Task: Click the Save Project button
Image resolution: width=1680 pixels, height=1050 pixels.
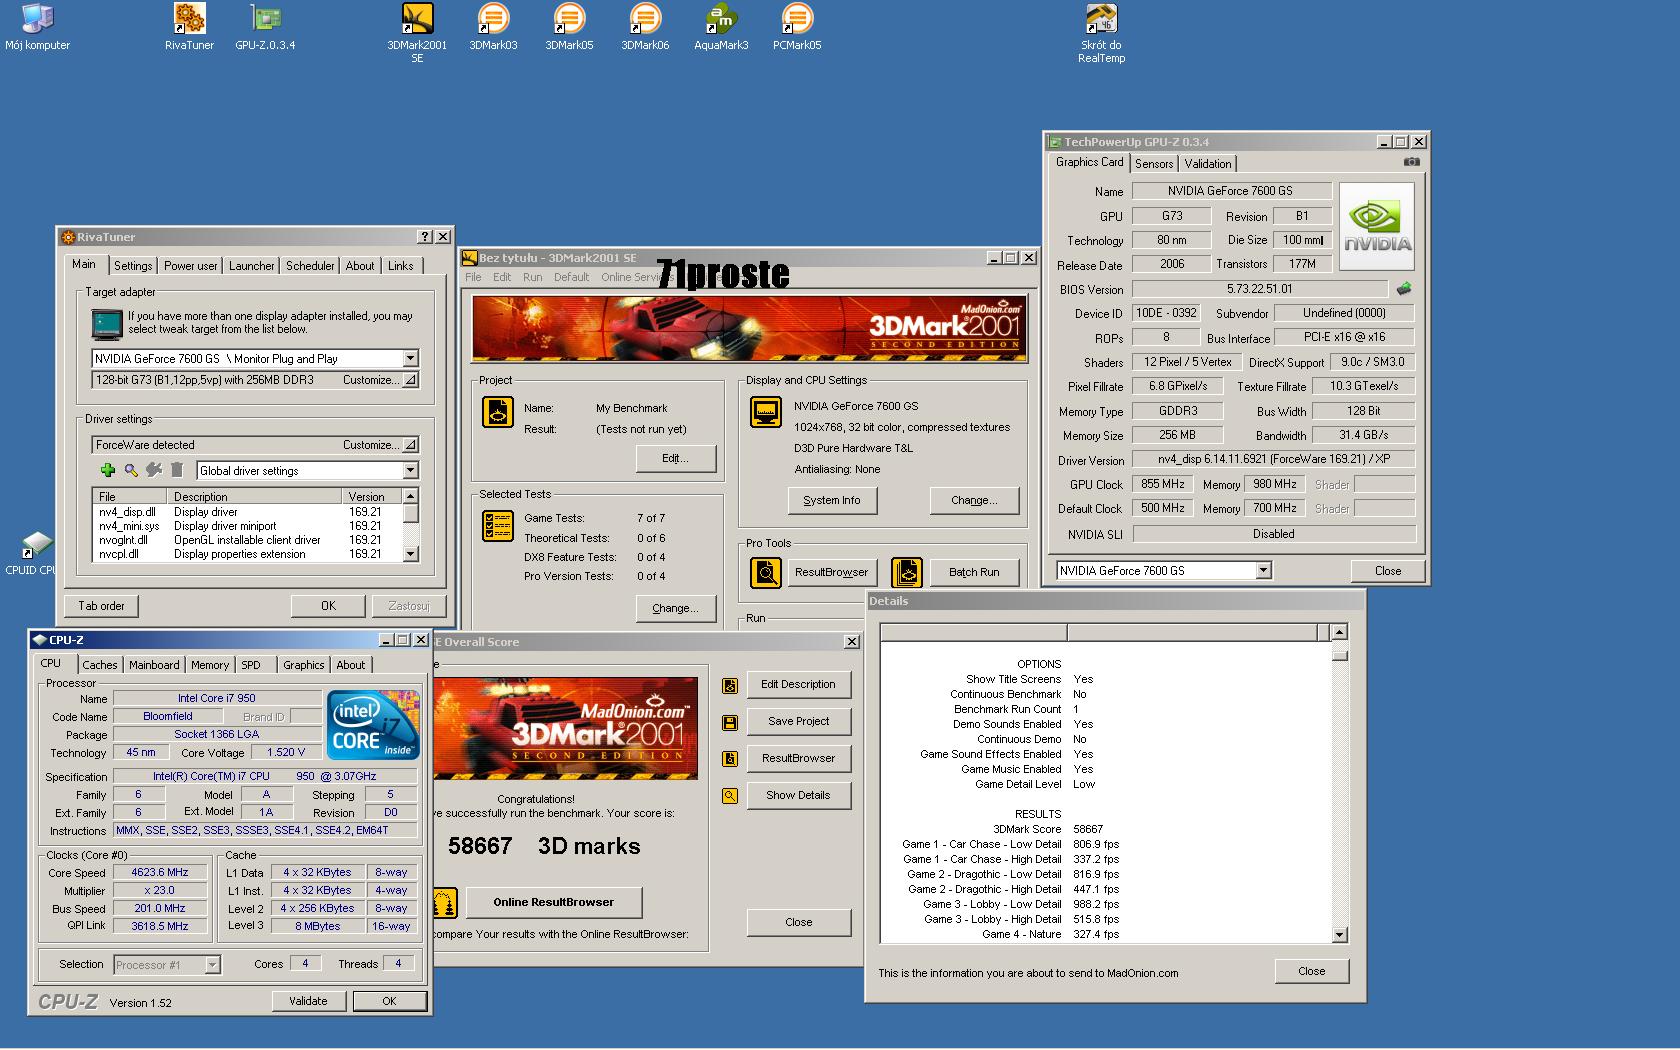Action: (799, 721)
